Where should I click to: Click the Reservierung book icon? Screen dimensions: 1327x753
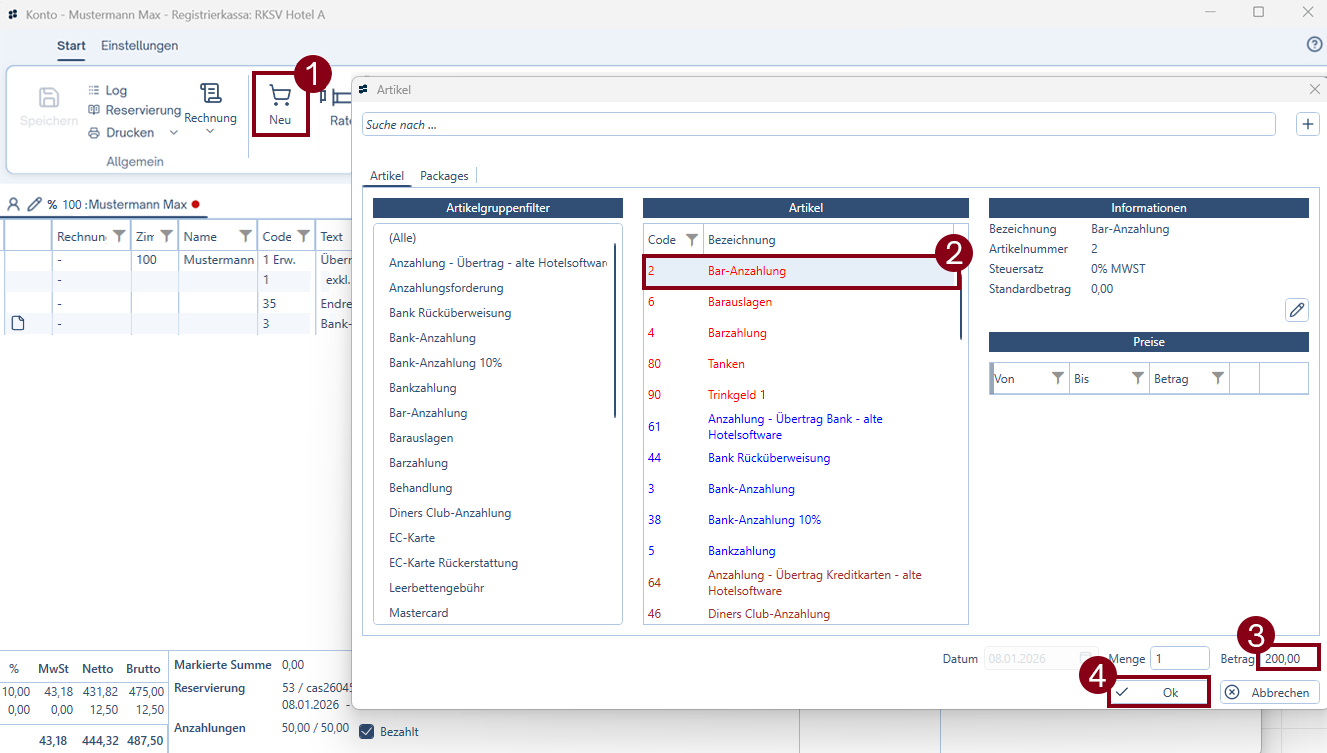coord(94,111)
